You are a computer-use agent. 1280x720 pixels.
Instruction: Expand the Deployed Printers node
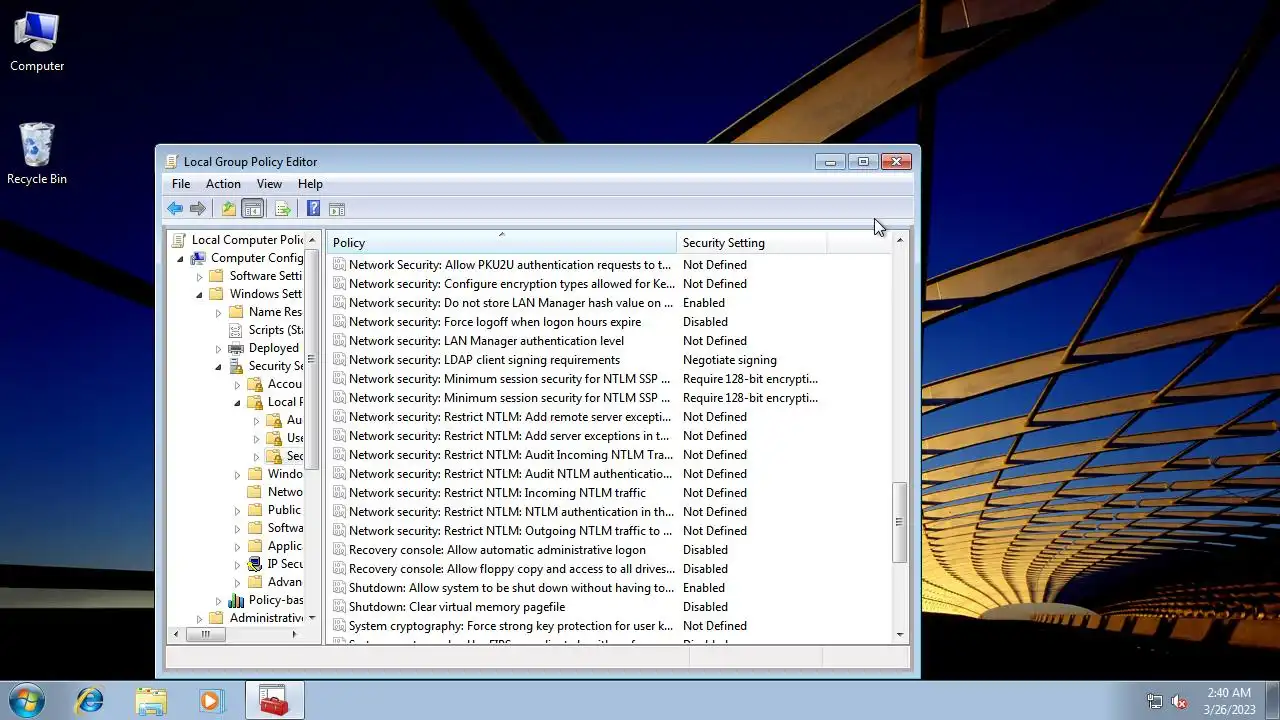click(219, 348)
